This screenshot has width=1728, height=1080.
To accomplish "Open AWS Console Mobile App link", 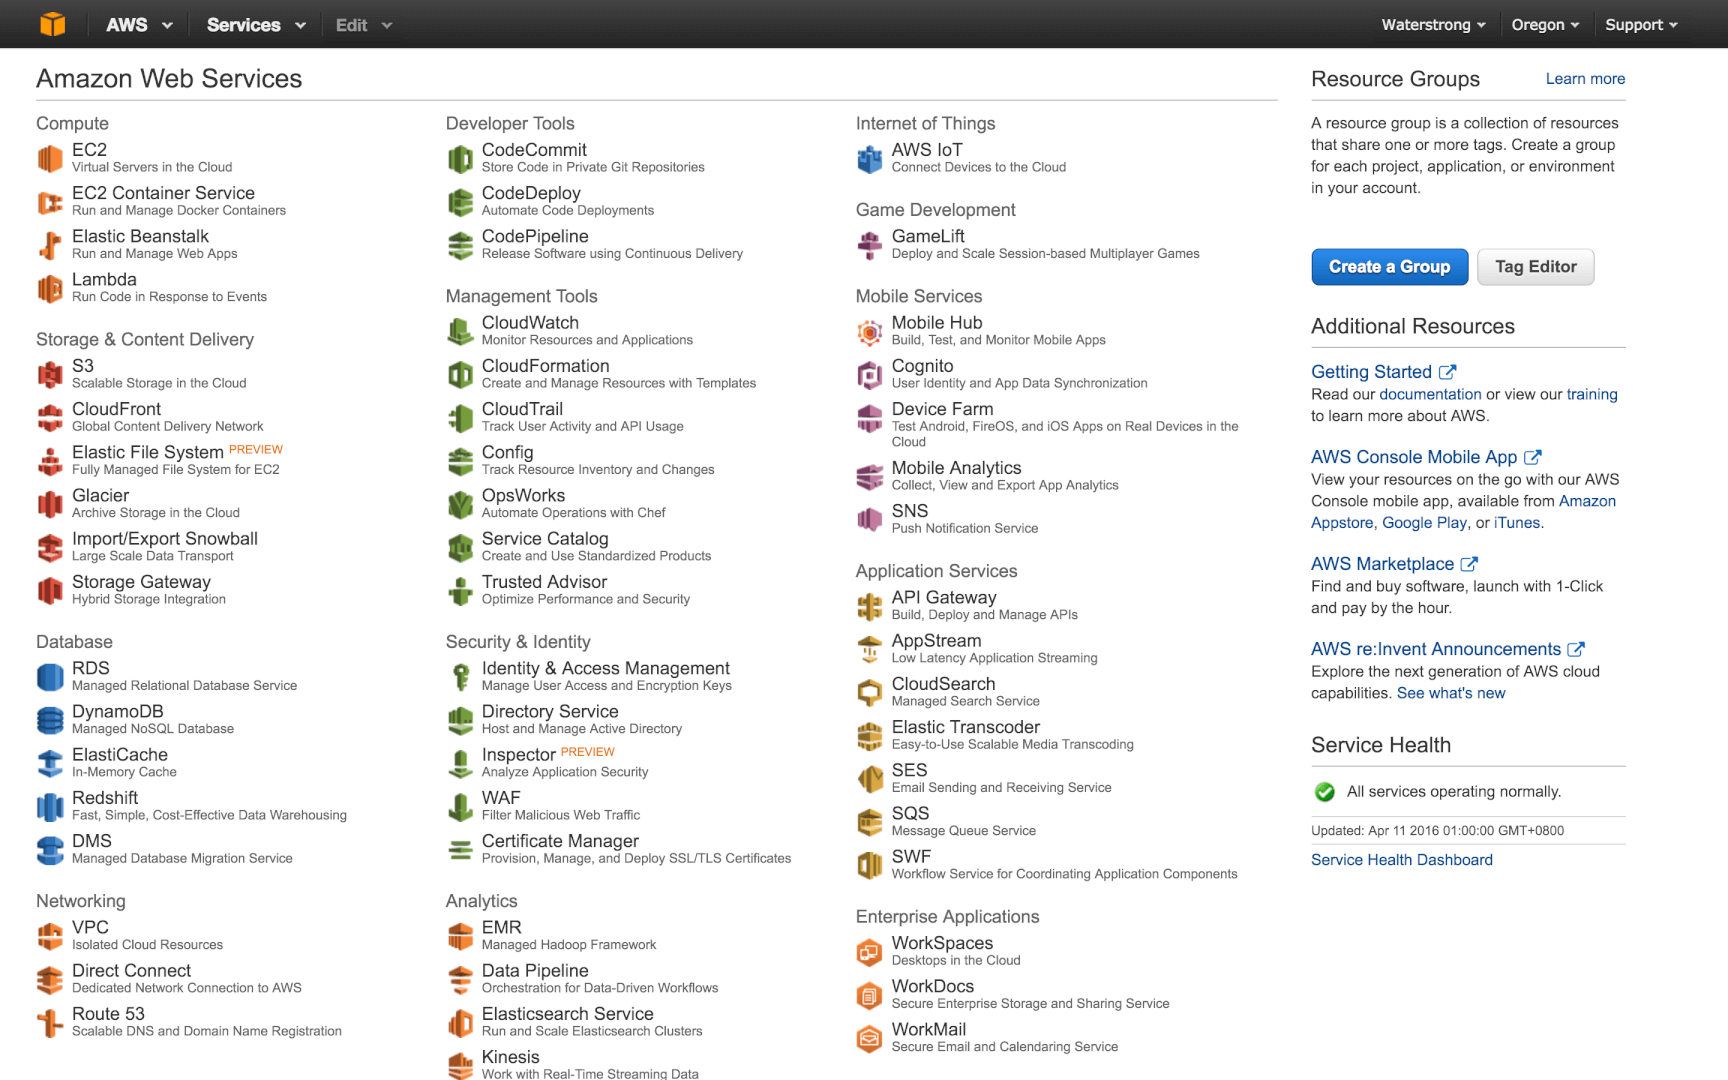I will pyautogui.click(x=1426, y=457).
